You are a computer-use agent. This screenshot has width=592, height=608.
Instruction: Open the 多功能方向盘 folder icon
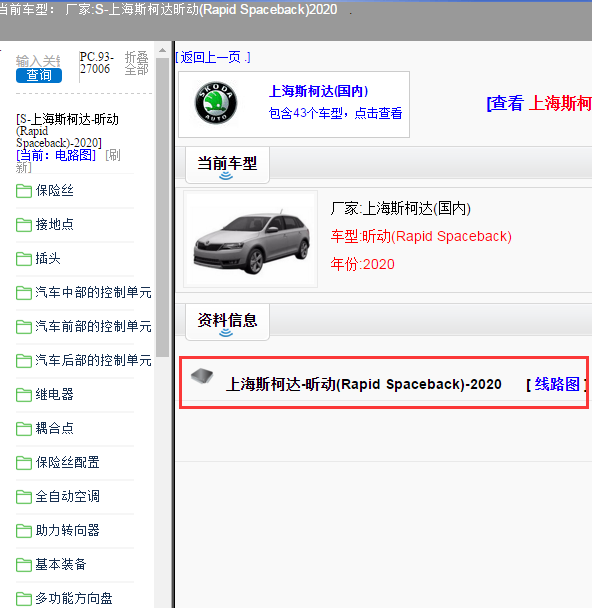[24, 599]
